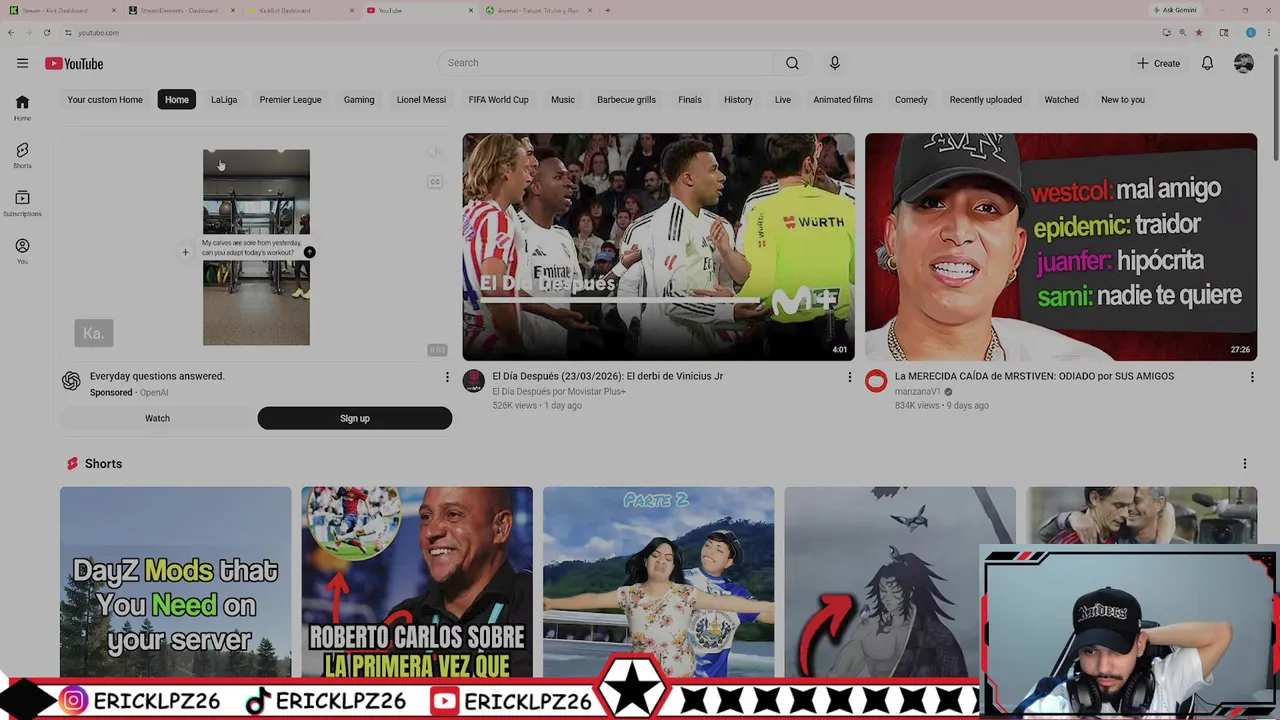Select the History filter chip
Image resolution: width=1280 pixels, height=720 pixels.
(x=738, y=100)
